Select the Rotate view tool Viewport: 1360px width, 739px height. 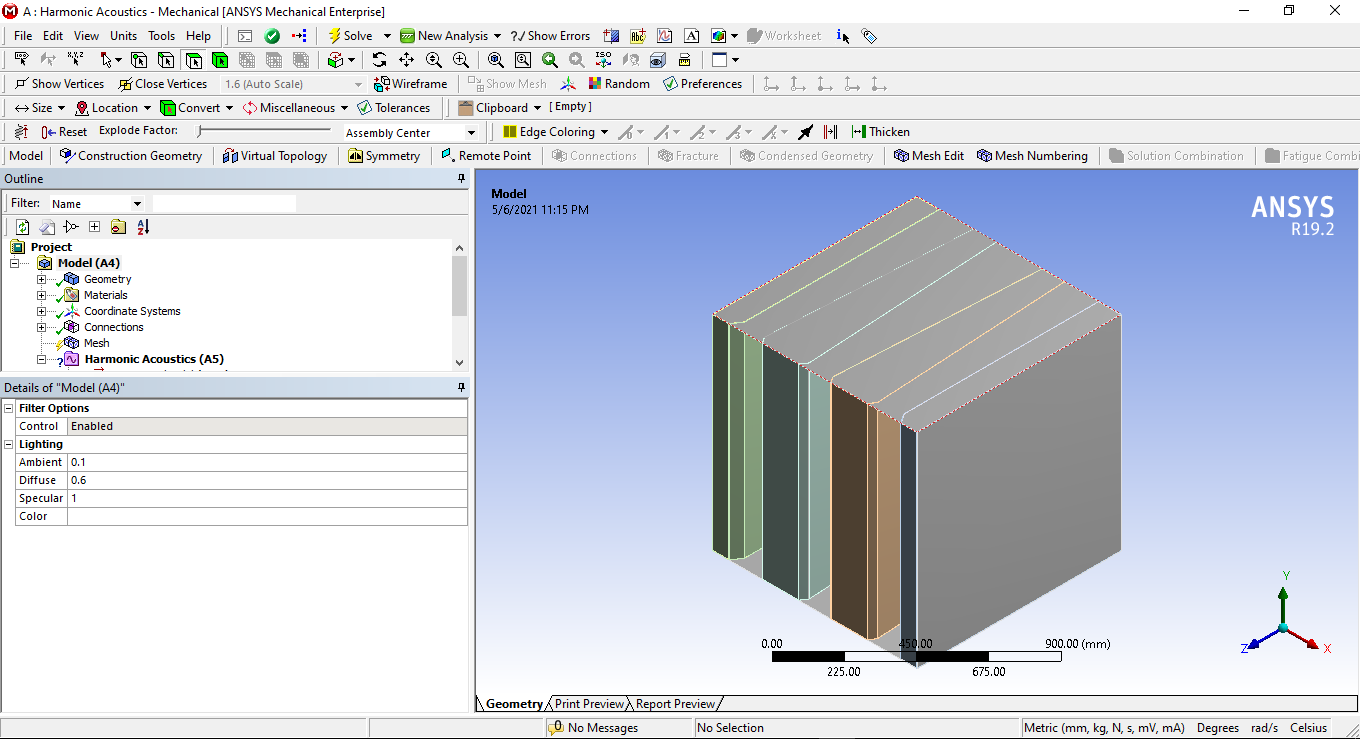point(379,59)
